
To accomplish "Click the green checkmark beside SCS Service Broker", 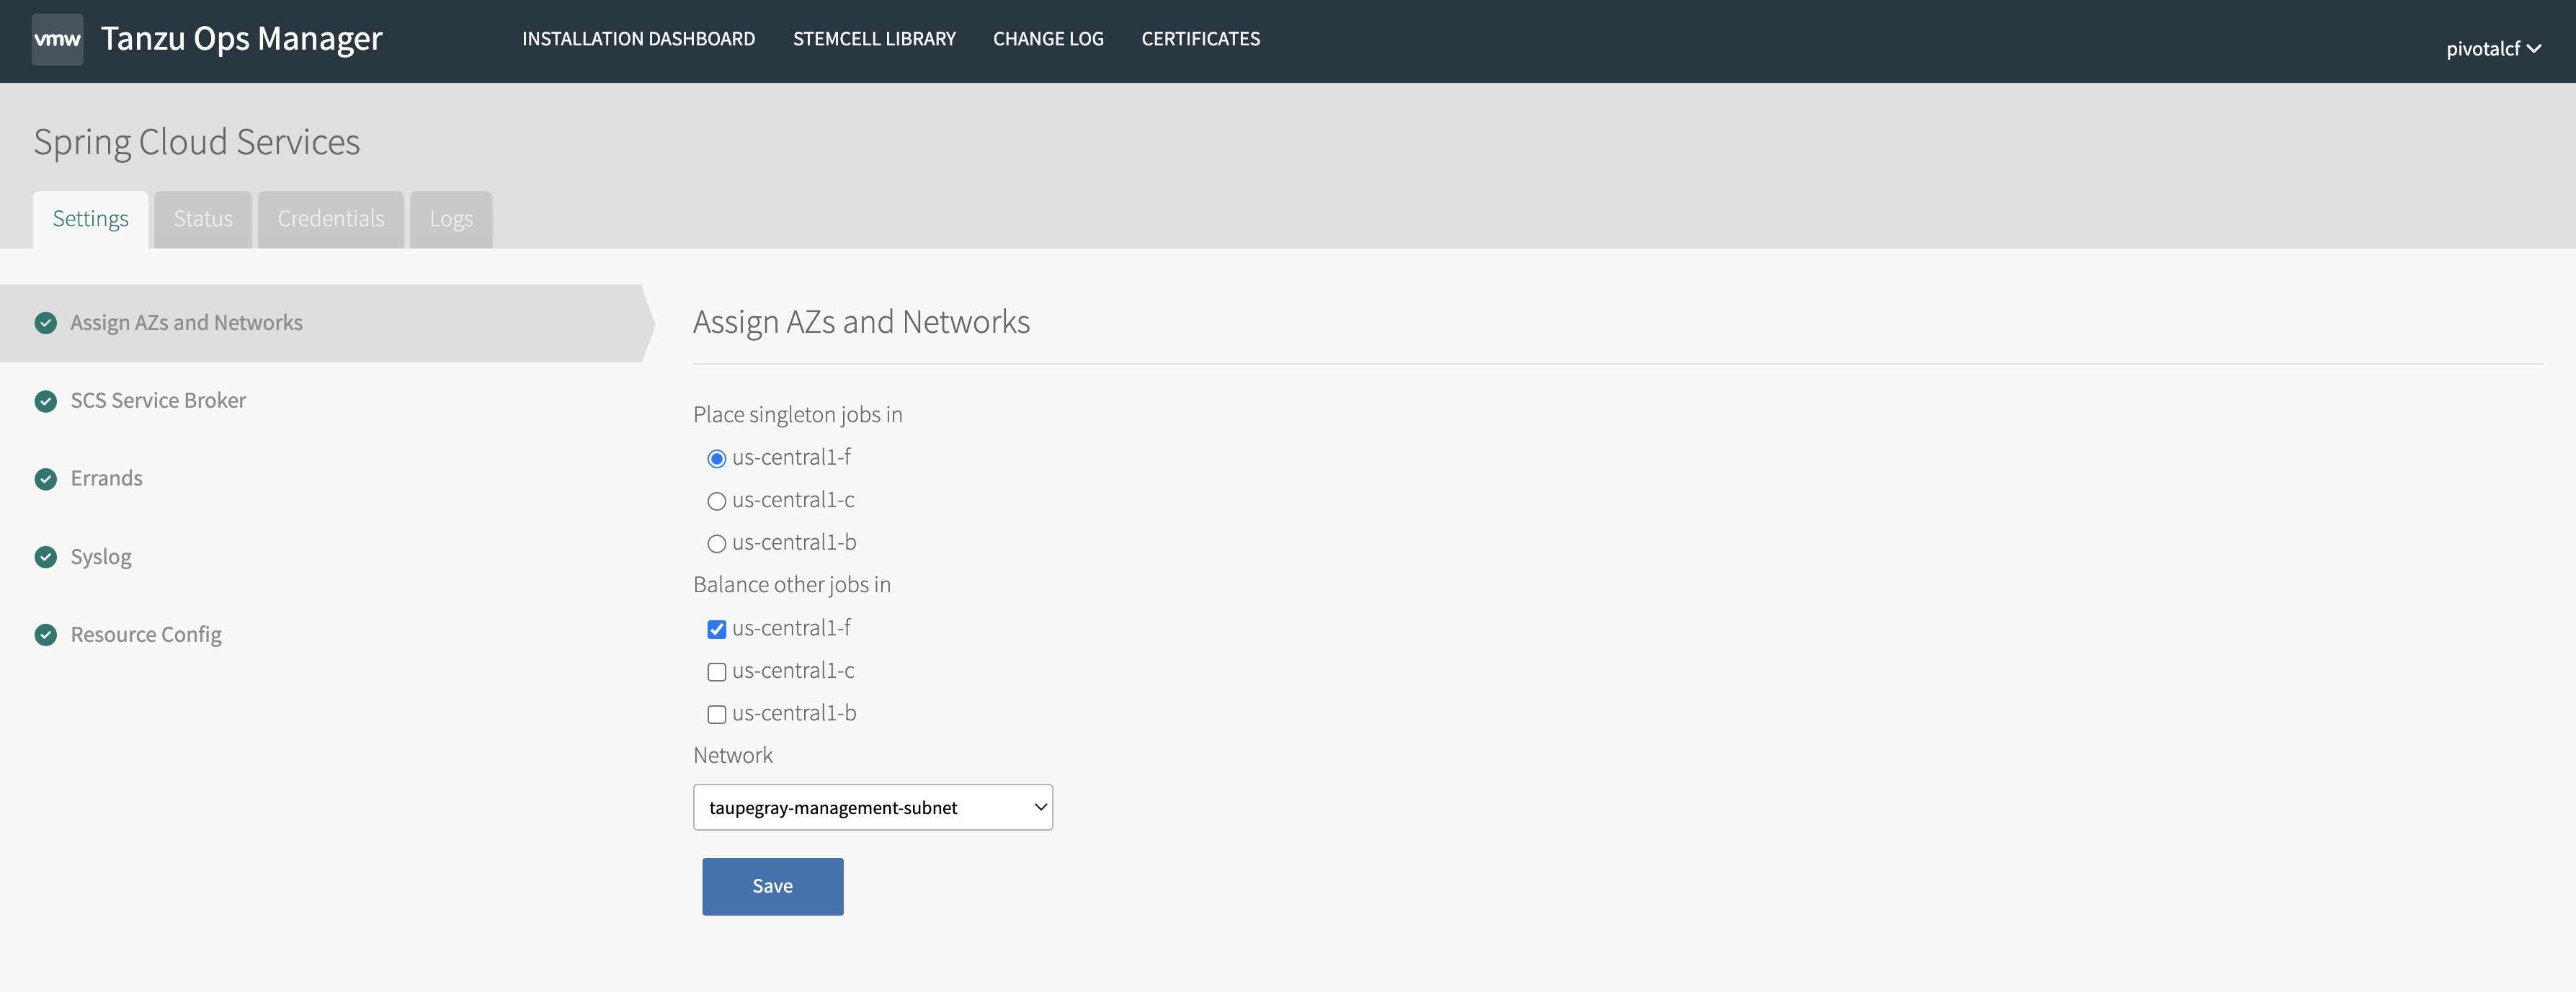I will pyautogui.click(x=46, y=401).
